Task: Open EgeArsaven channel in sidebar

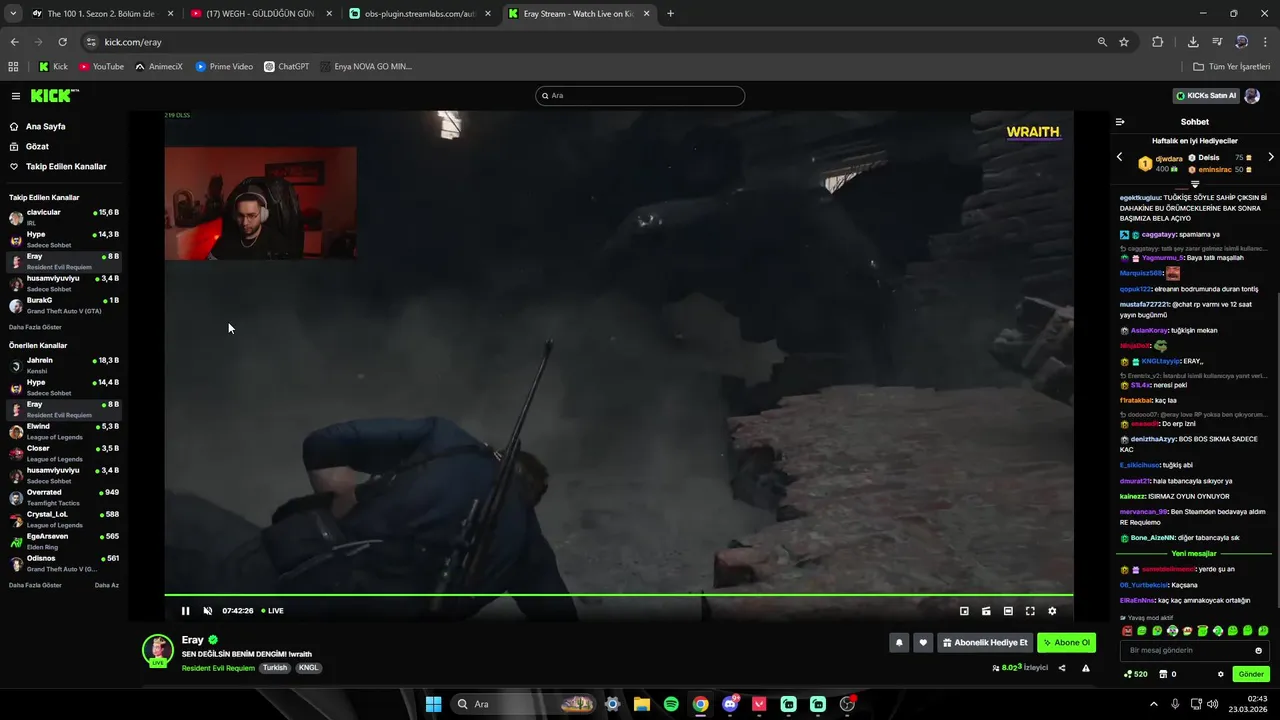Action: [64, 541]
